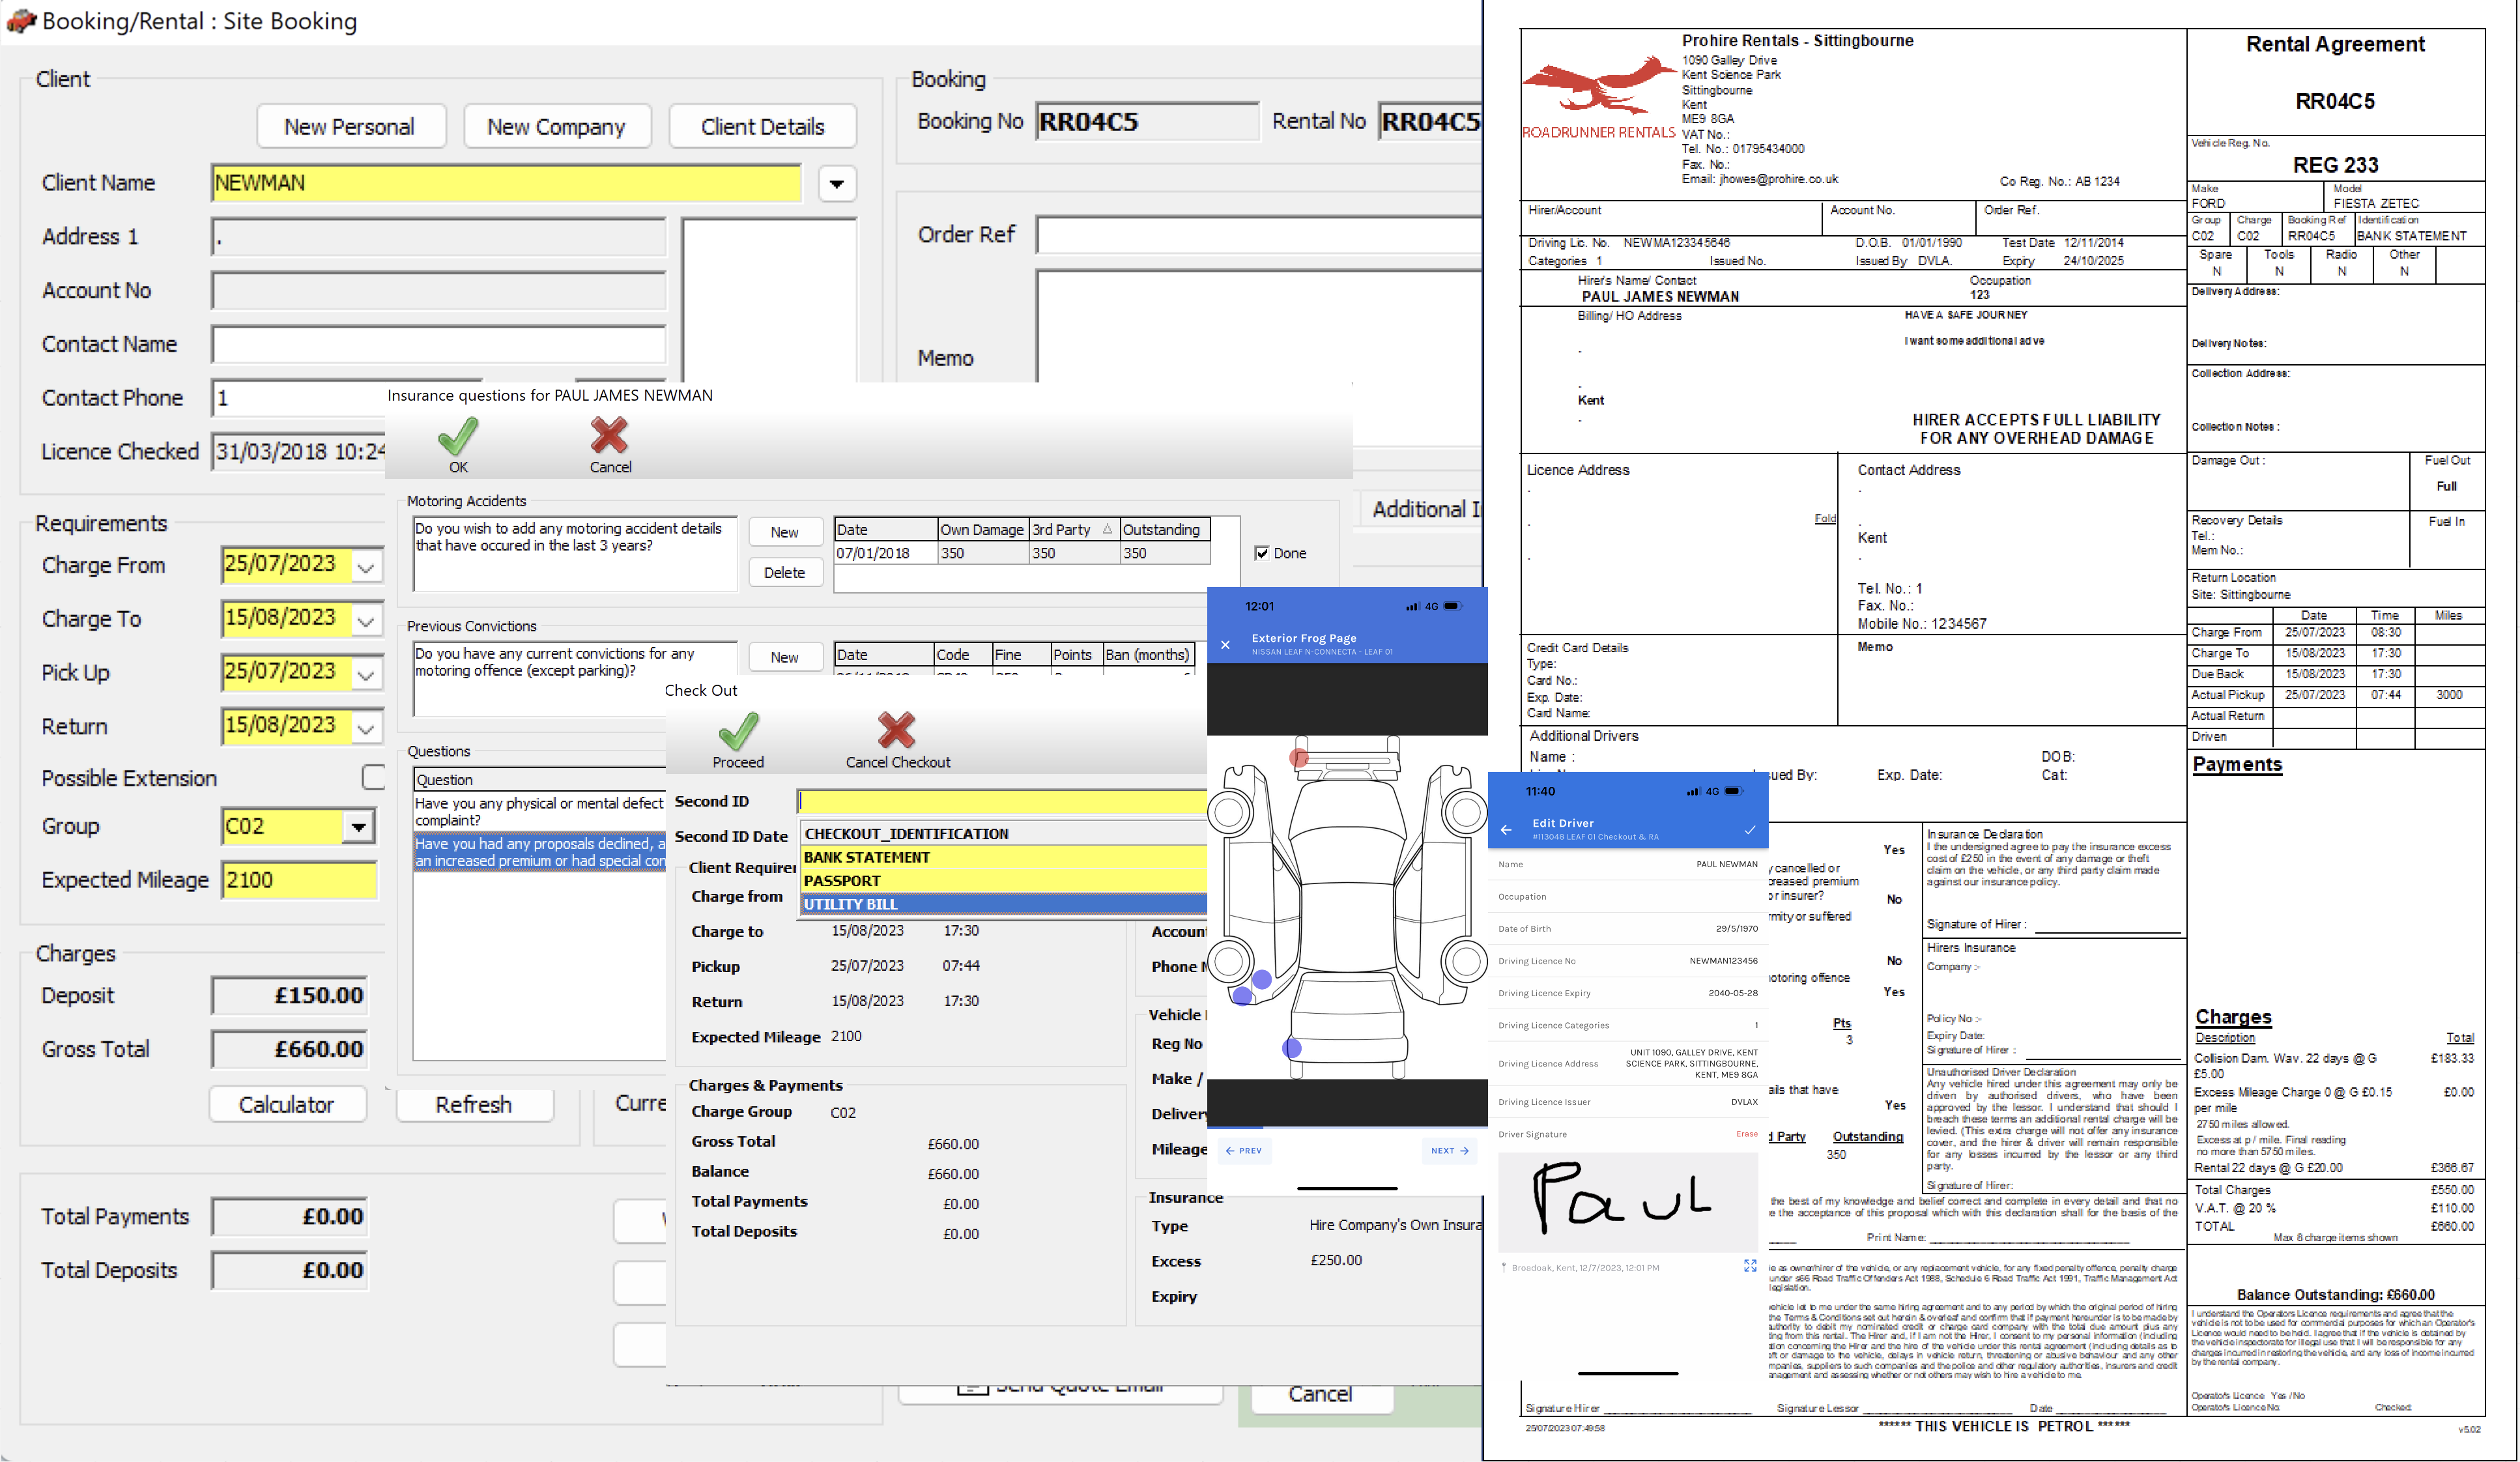Toggle the Done checkbox for motoring accidents
Image resolution: width=2520 pixels, height=1462 pixels.
click(1262, 553)
